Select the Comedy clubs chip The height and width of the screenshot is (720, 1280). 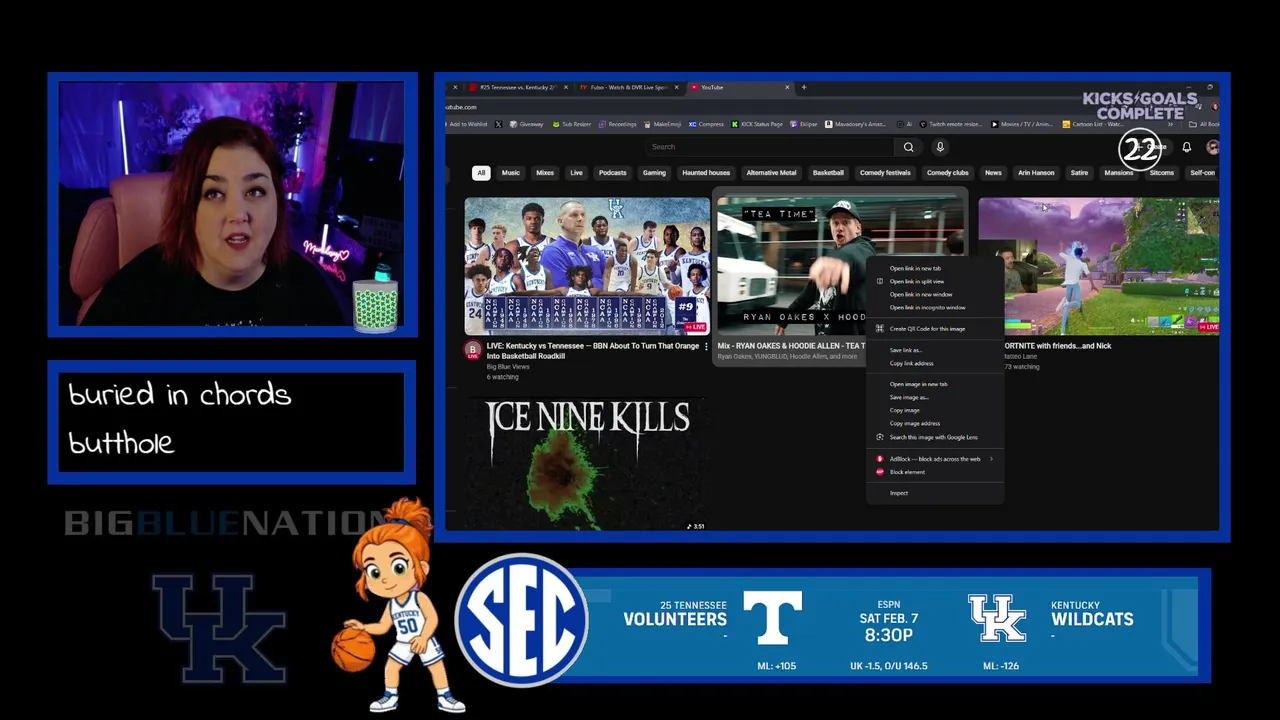[x=947, y=173]
